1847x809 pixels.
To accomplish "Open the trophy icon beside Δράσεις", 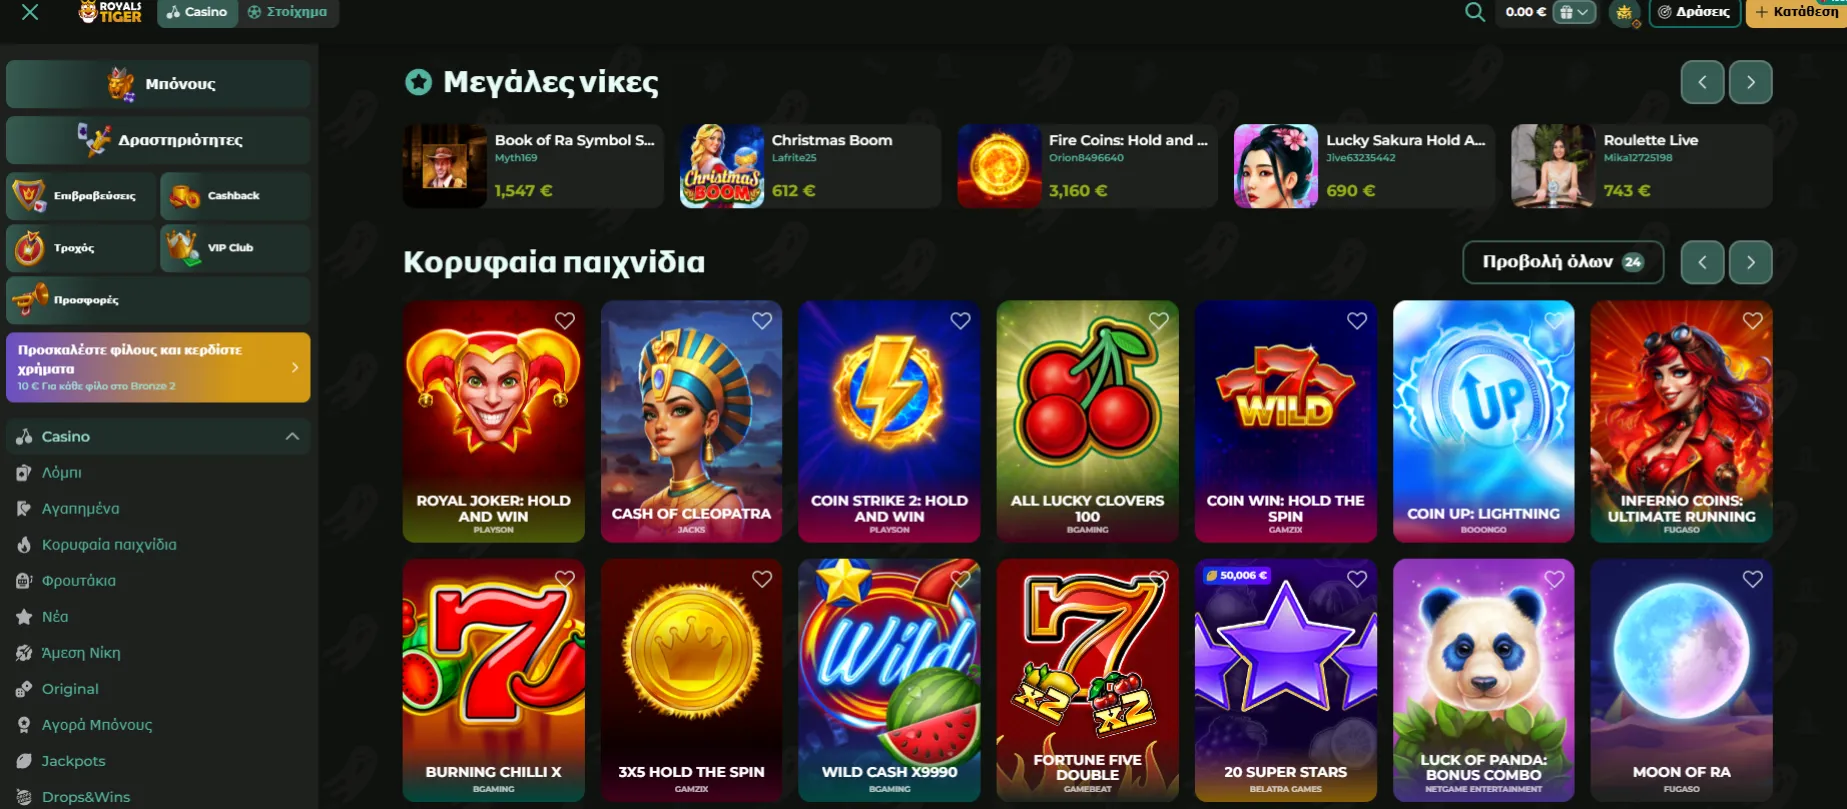I will tap(1624, 13).
